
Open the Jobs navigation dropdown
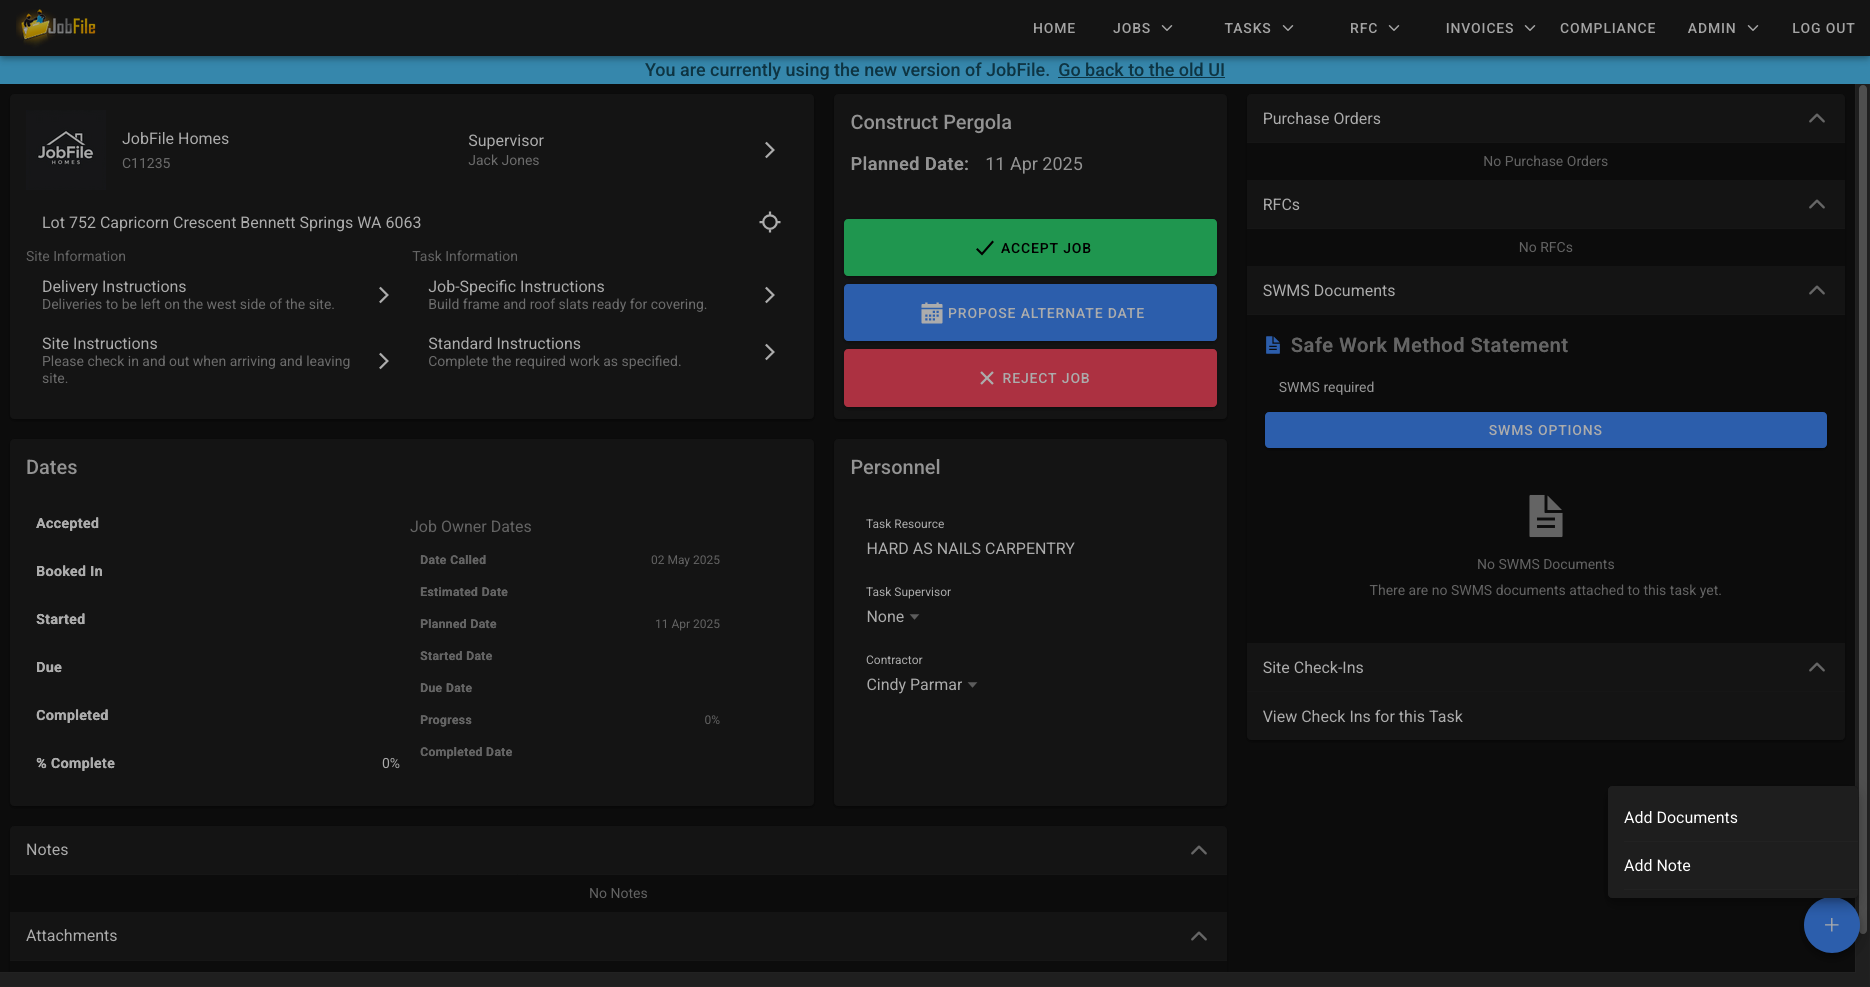coord(1143,28)
